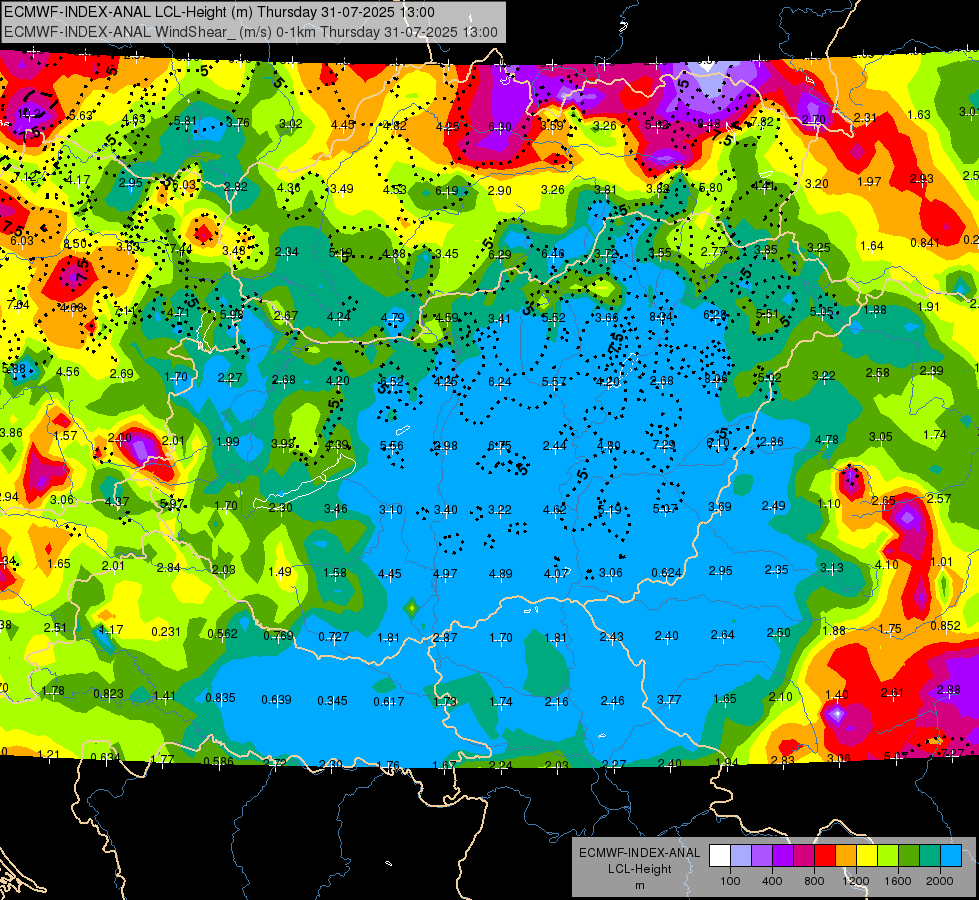Image resolution: width=979 pixels, height=900 pixels.
Task: Click the grid value 3.13
Action: point(832,567)
